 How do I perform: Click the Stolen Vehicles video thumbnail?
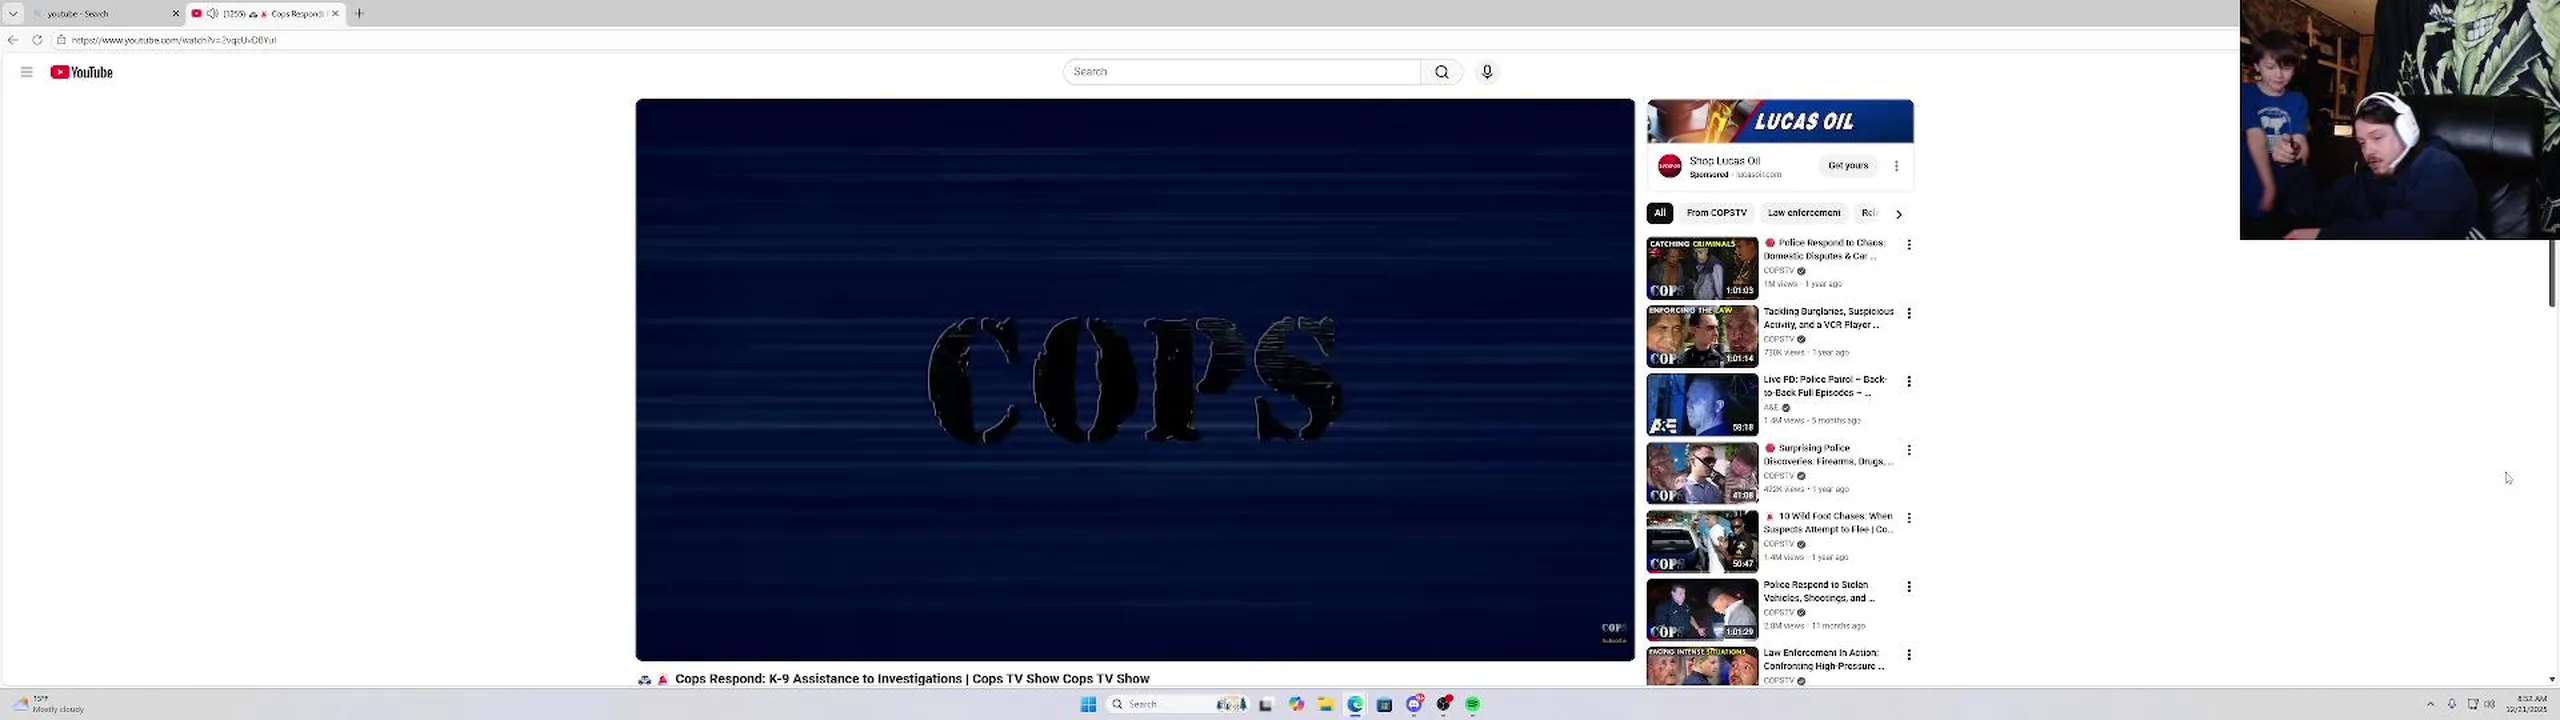[x=1702, y=610]
